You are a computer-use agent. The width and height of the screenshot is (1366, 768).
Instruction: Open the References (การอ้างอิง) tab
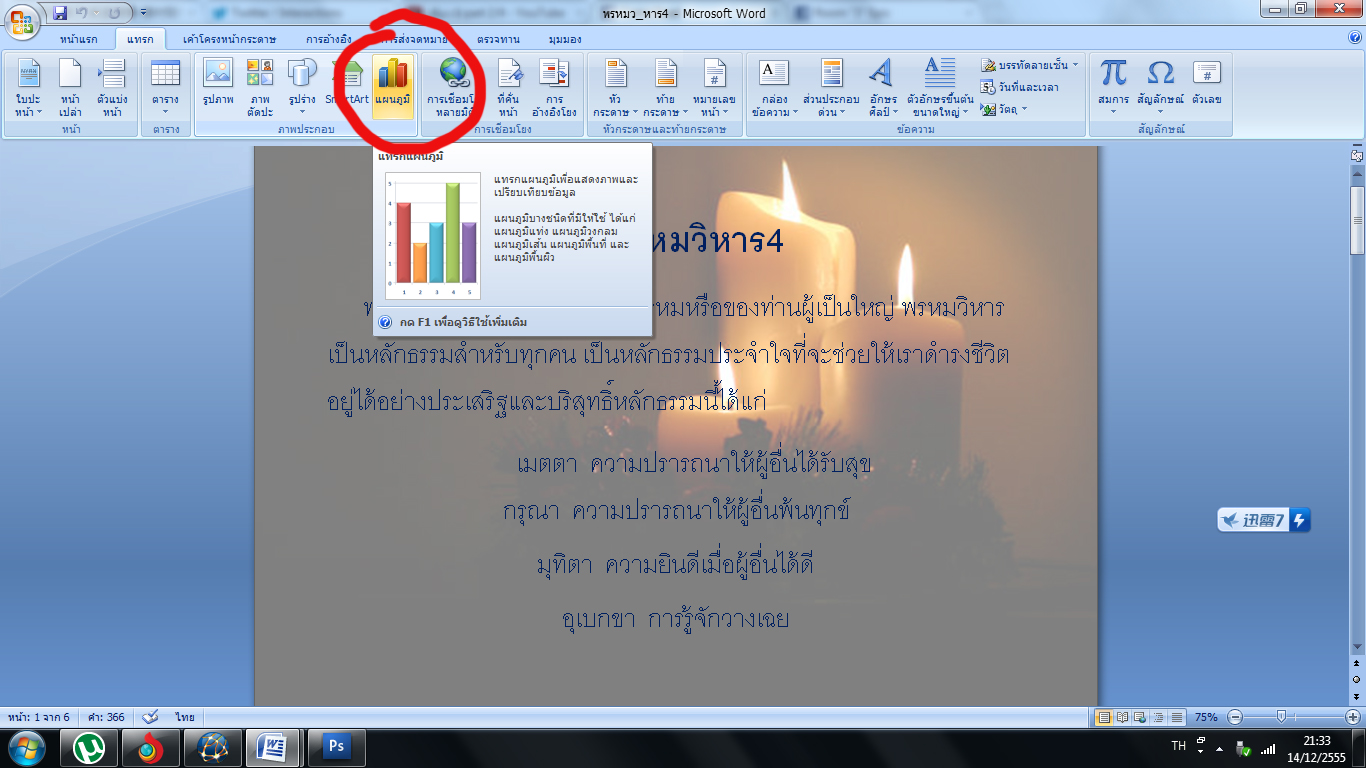pyautogui.click(x=329, y=39)
